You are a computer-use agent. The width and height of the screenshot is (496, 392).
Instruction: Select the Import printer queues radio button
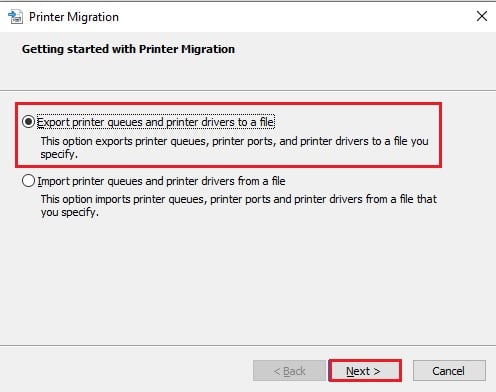click(x=28, y=181)
